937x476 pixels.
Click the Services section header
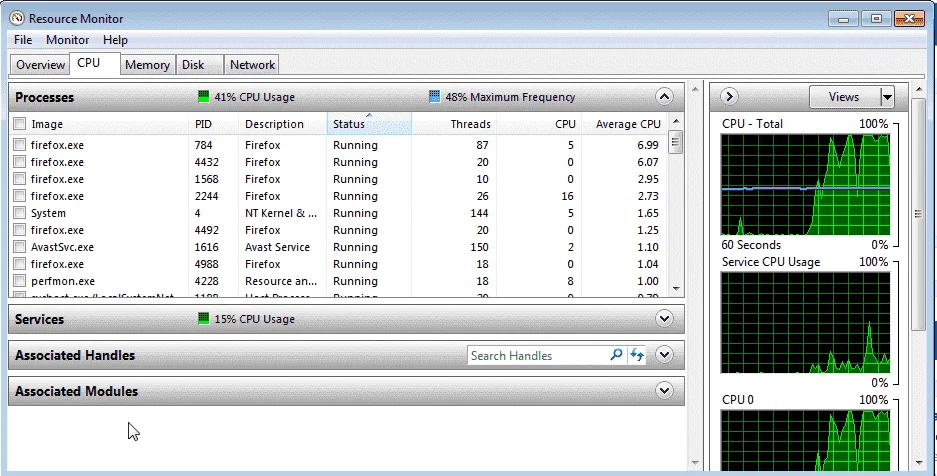(x=346, y=319)
